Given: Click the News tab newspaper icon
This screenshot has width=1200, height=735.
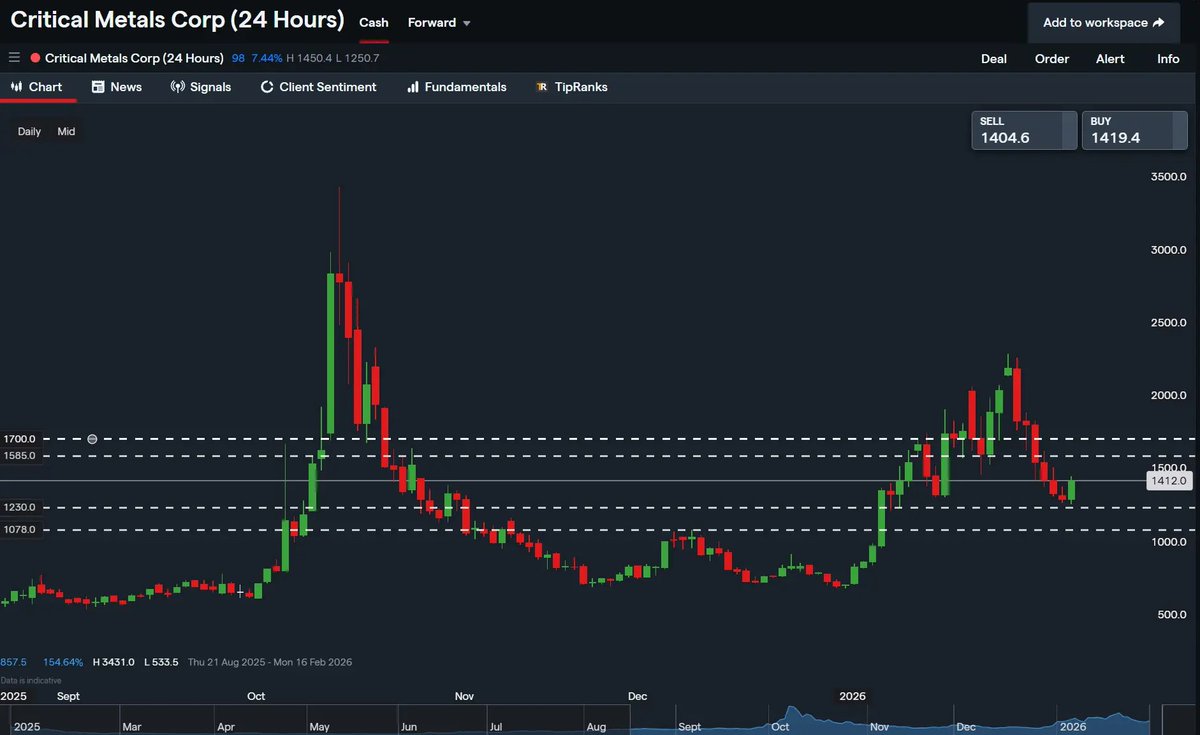Looking at the screenshot, I should pos(98,87).
